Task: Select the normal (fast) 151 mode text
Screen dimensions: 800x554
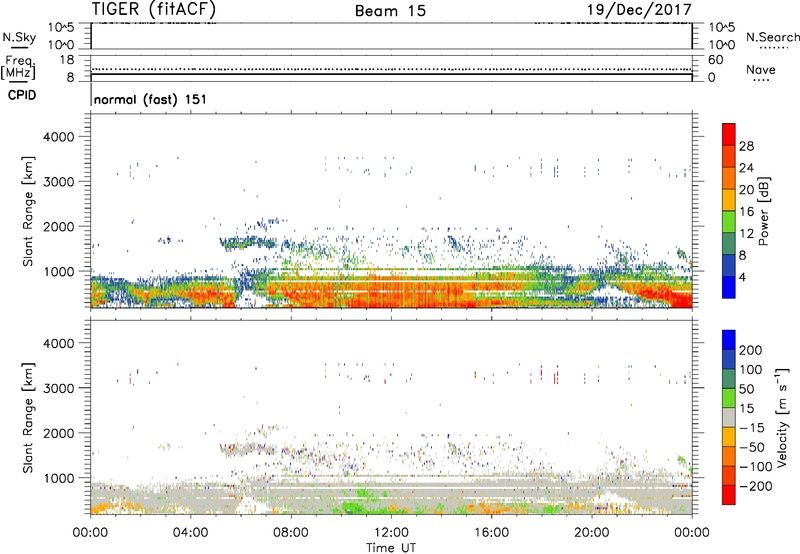Action: (x=151, y=99)
